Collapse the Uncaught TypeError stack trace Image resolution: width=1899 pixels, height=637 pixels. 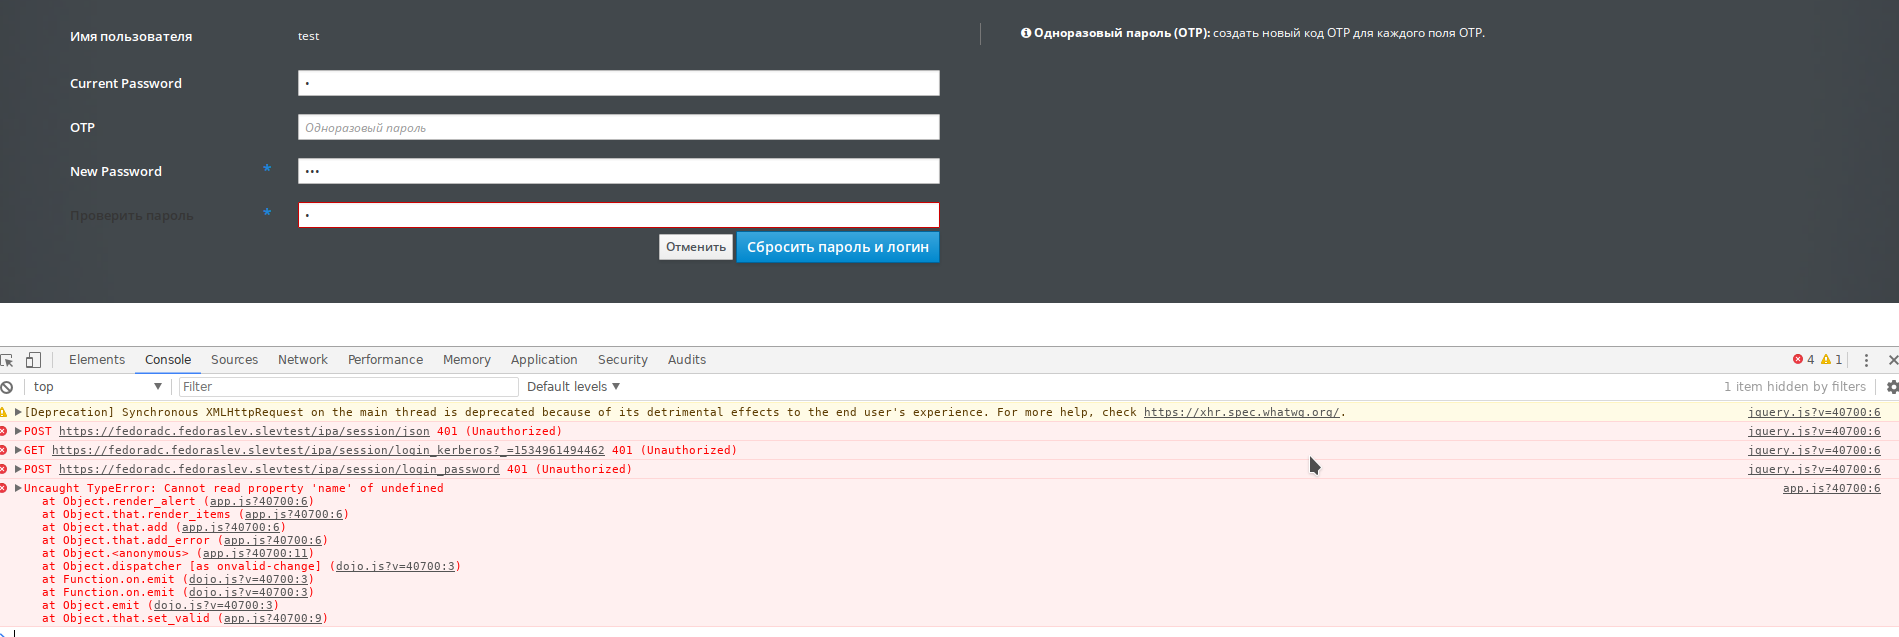pyautogui.click(x=18, y=488)
